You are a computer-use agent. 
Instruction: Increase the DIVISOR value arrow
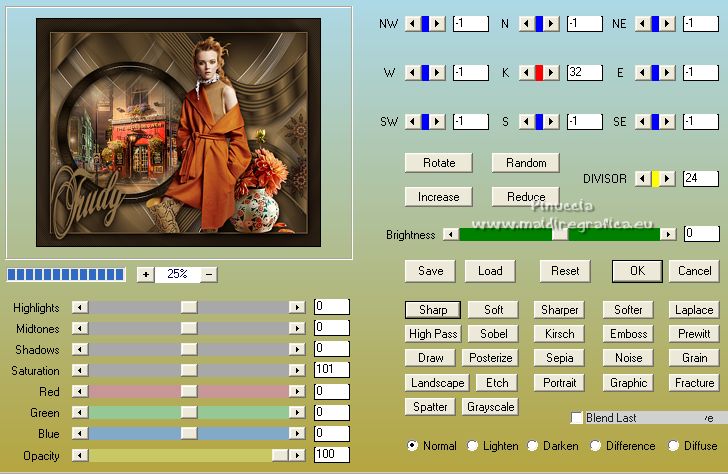(x=668, y=178)
